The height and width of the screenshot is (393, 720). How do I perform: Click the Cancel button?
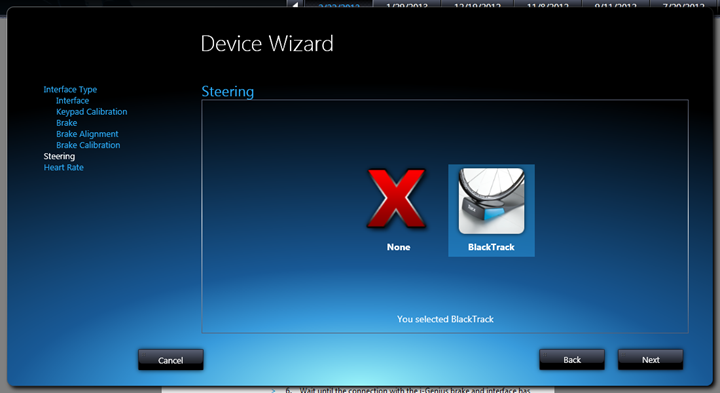click(x=170, y=360)
